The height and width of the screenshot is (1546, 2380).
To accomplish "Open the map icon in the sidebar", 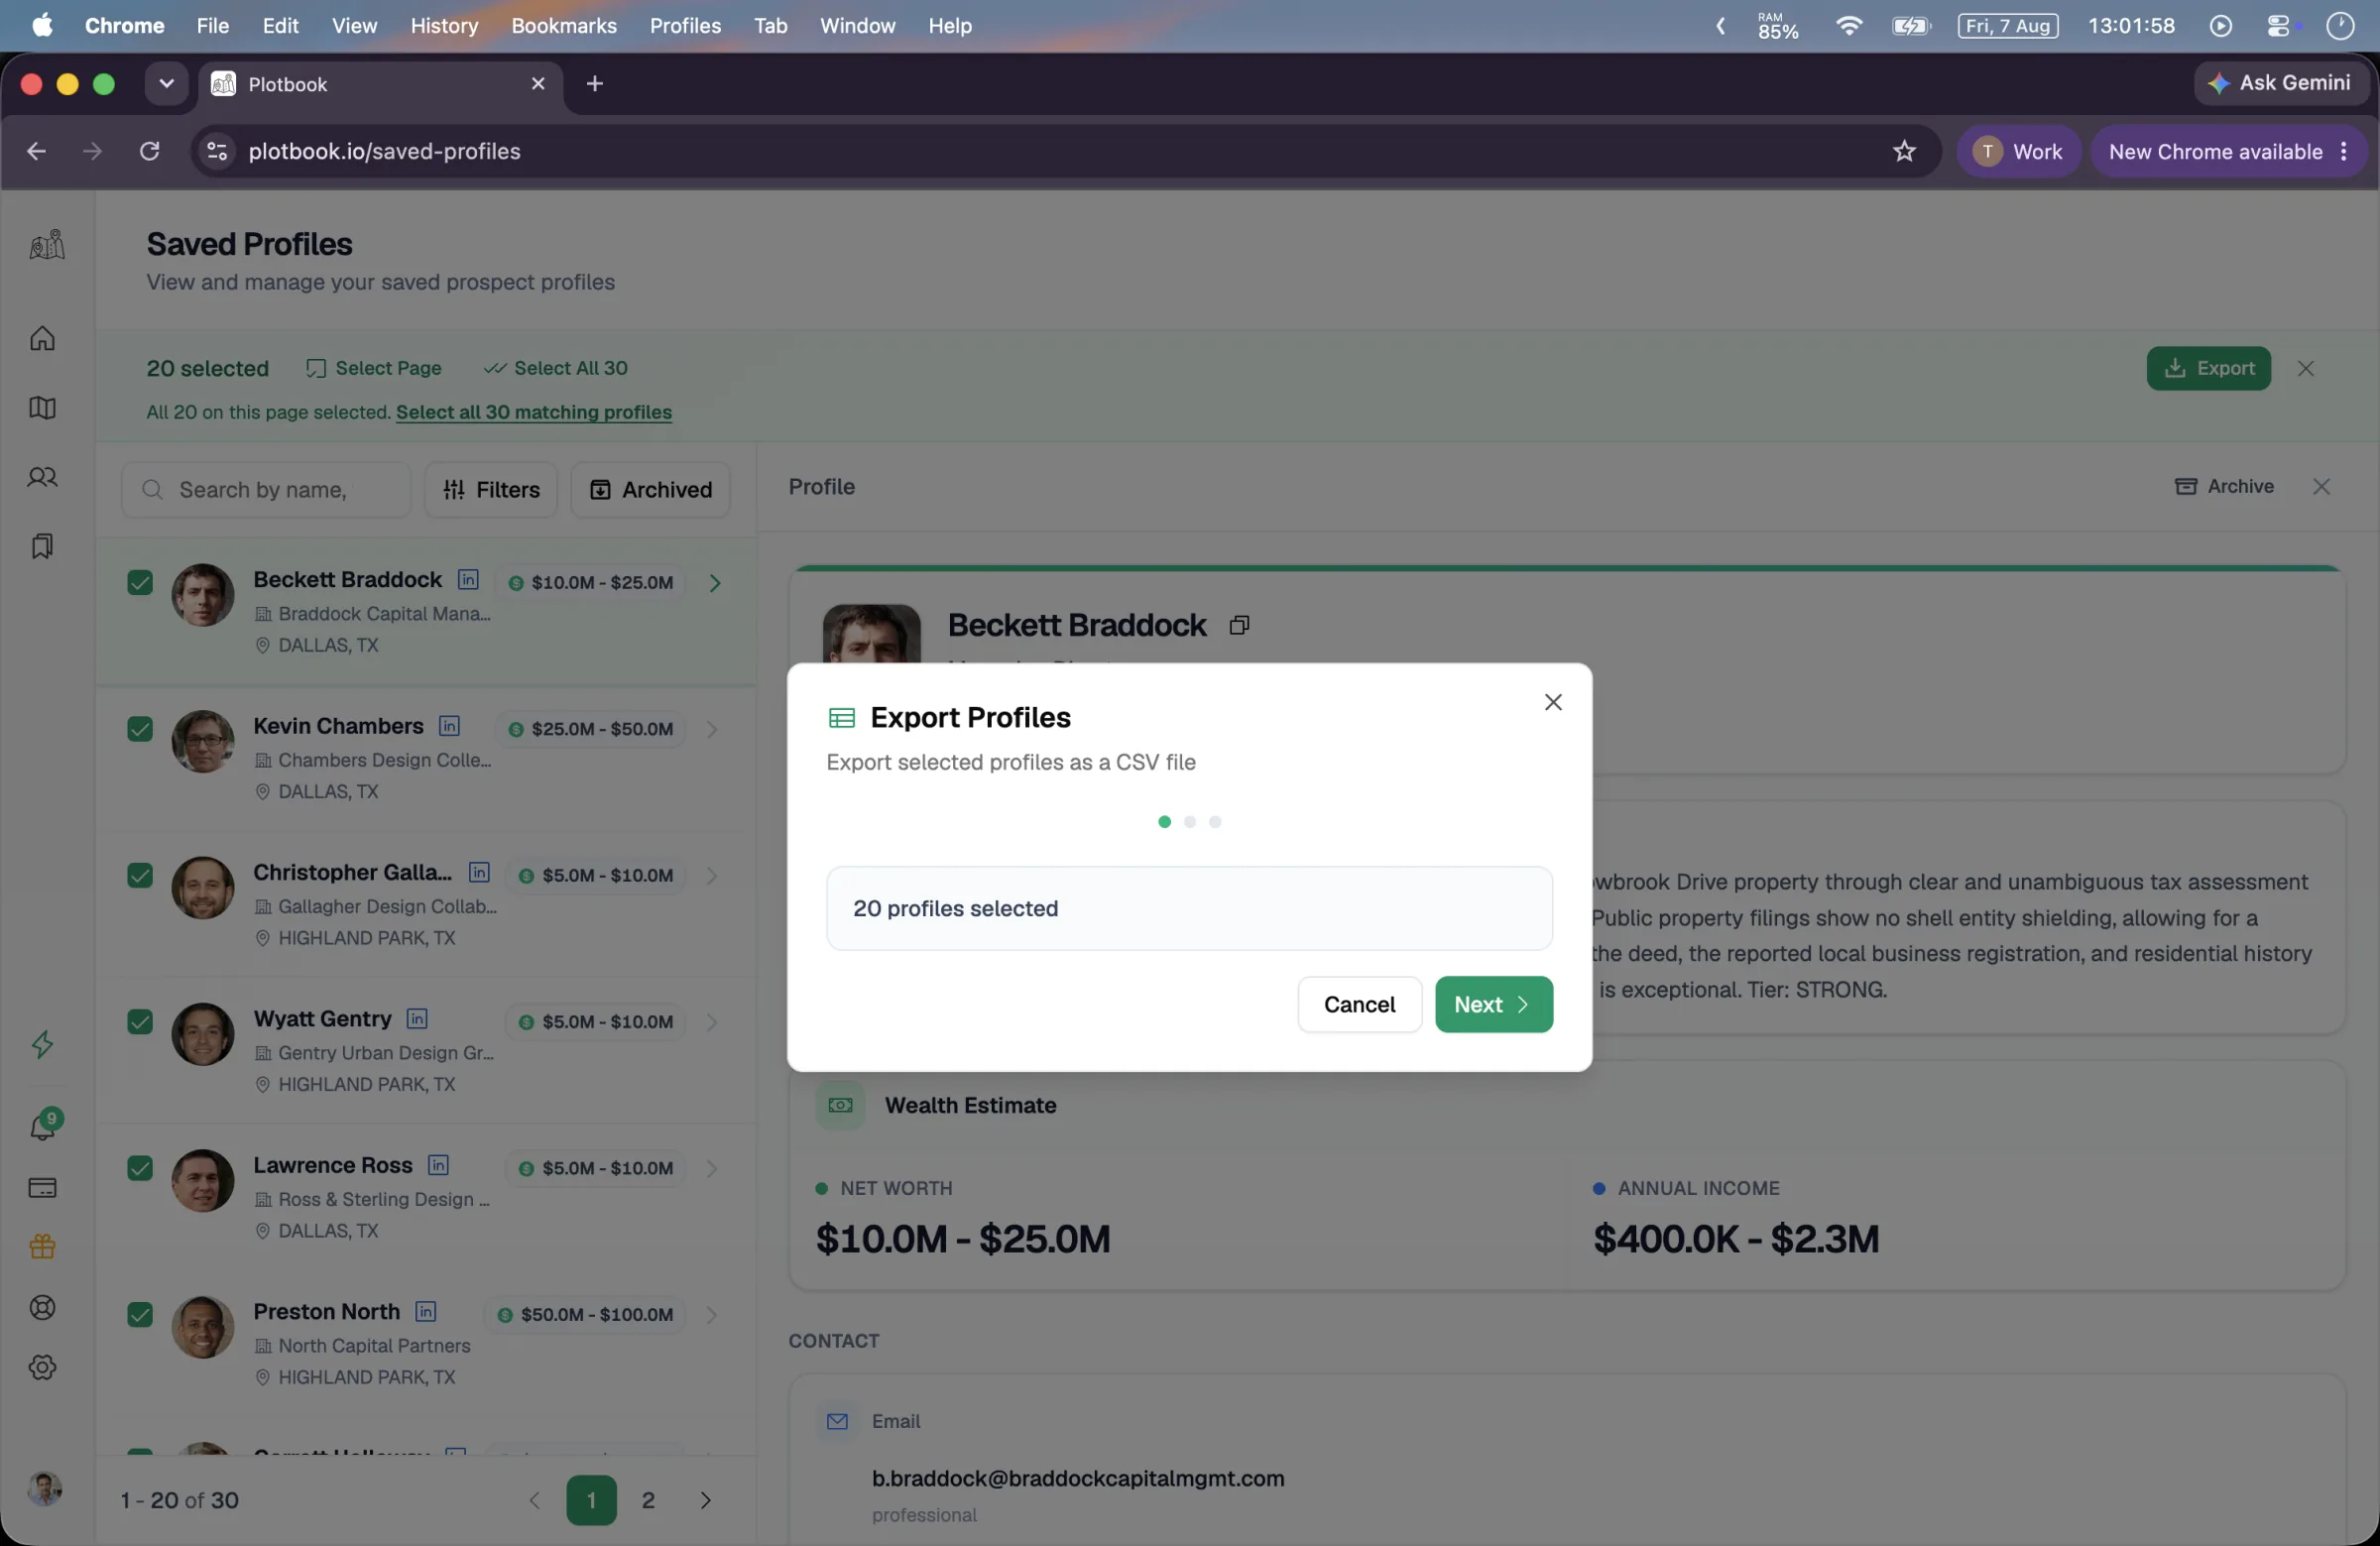I will coord(42,408).
